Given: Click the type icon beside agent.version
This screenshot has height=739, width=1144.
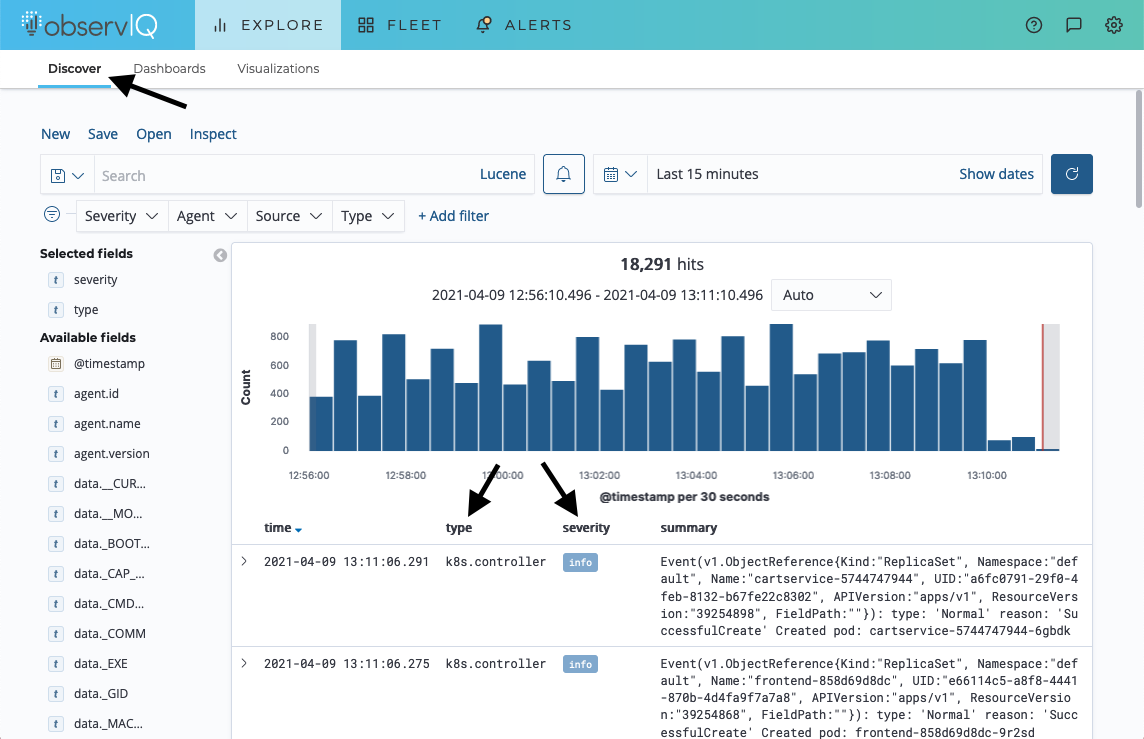Looking at the screenshot, I should (55, 454).
